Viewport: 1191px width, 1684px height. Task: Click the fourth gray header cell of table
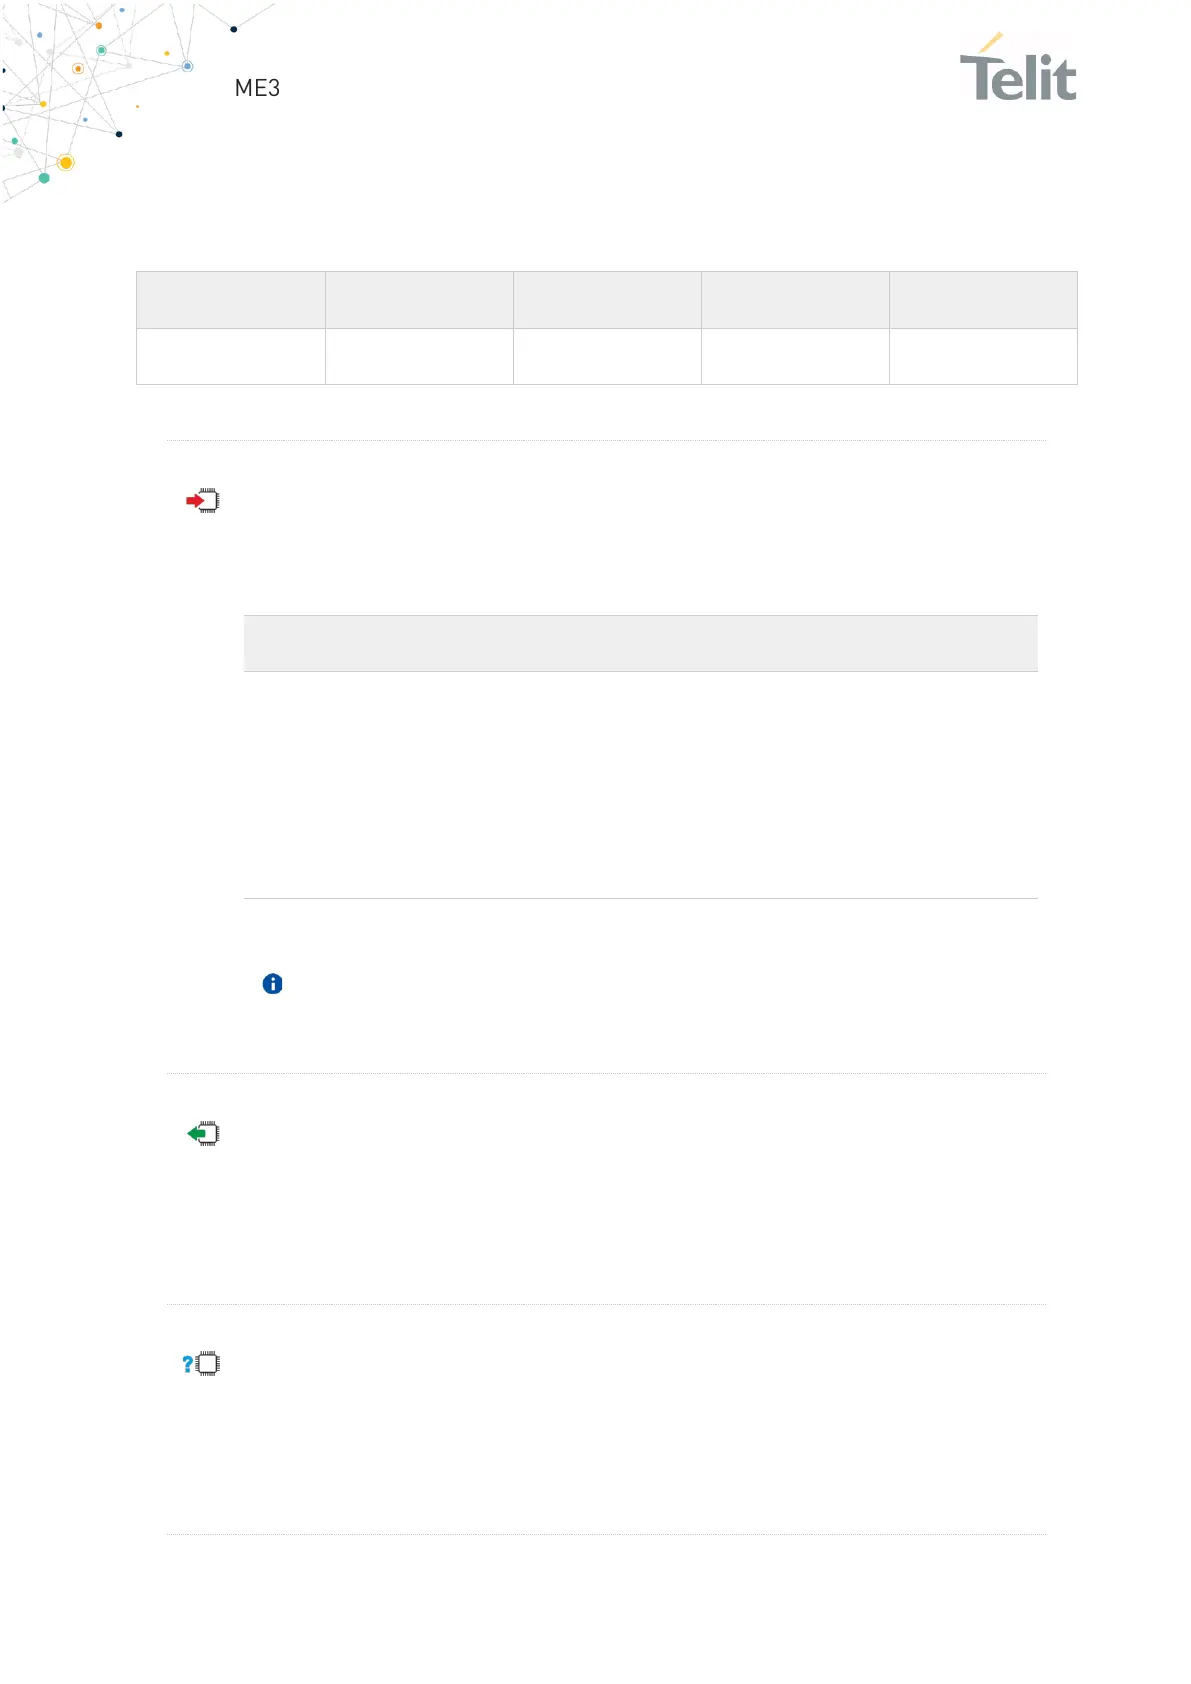pyautogui.click(x=795, y=300)
